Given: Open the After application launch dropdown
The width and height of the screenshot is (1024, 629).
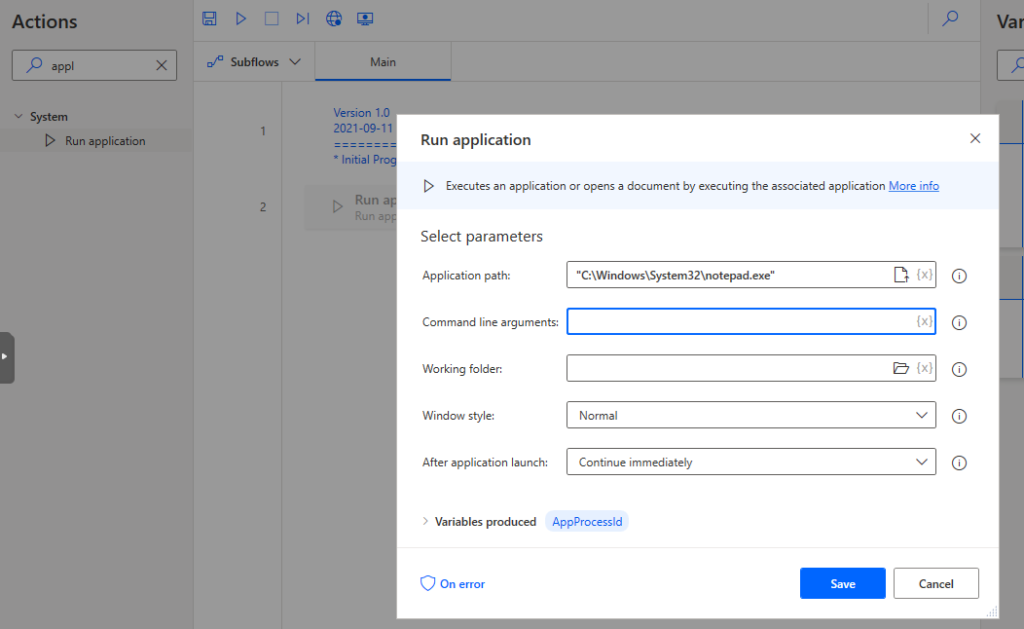Looking at the screenshot, I should click(x=751, y=462).
